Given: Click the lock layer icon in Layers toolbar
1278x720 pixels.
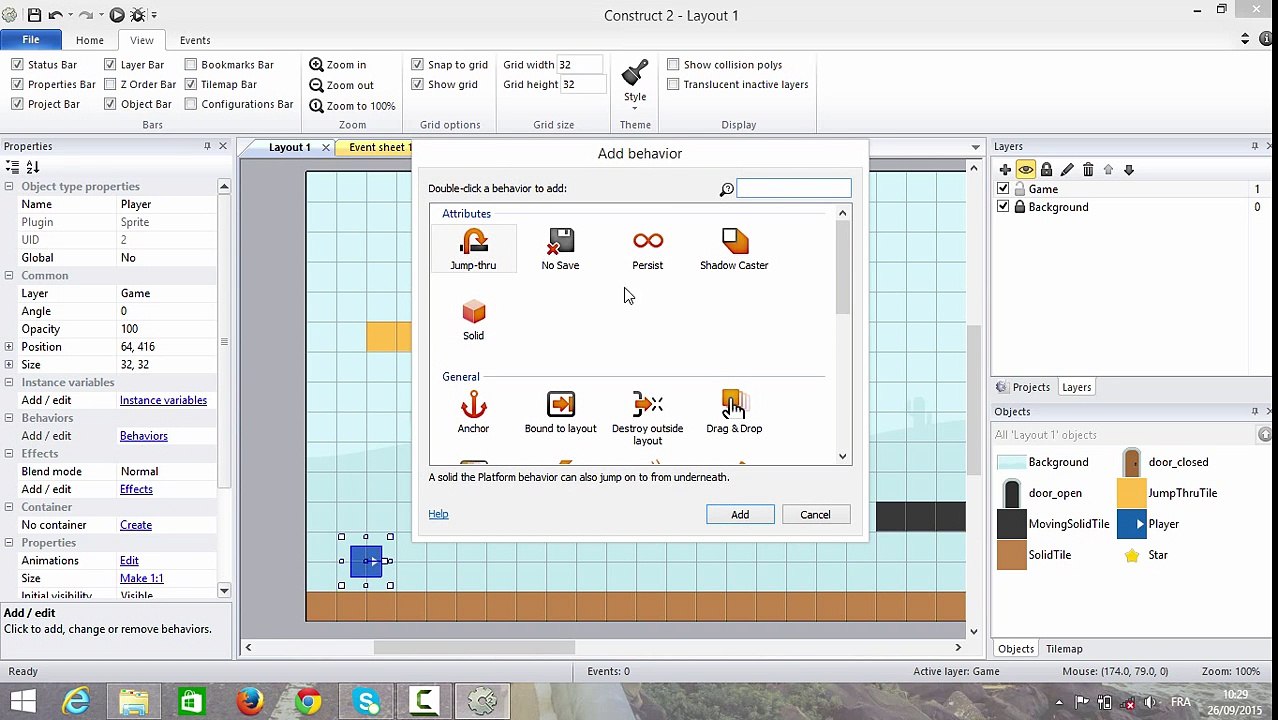Looking at the screenshot, I should 1046,170.
